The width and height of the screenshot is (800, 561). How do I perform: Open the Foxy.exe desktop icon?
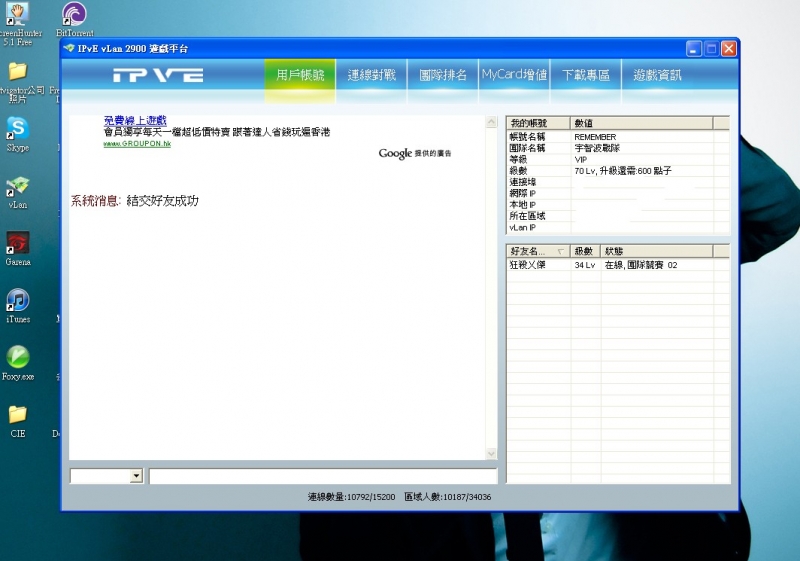(x=18, y=363)
